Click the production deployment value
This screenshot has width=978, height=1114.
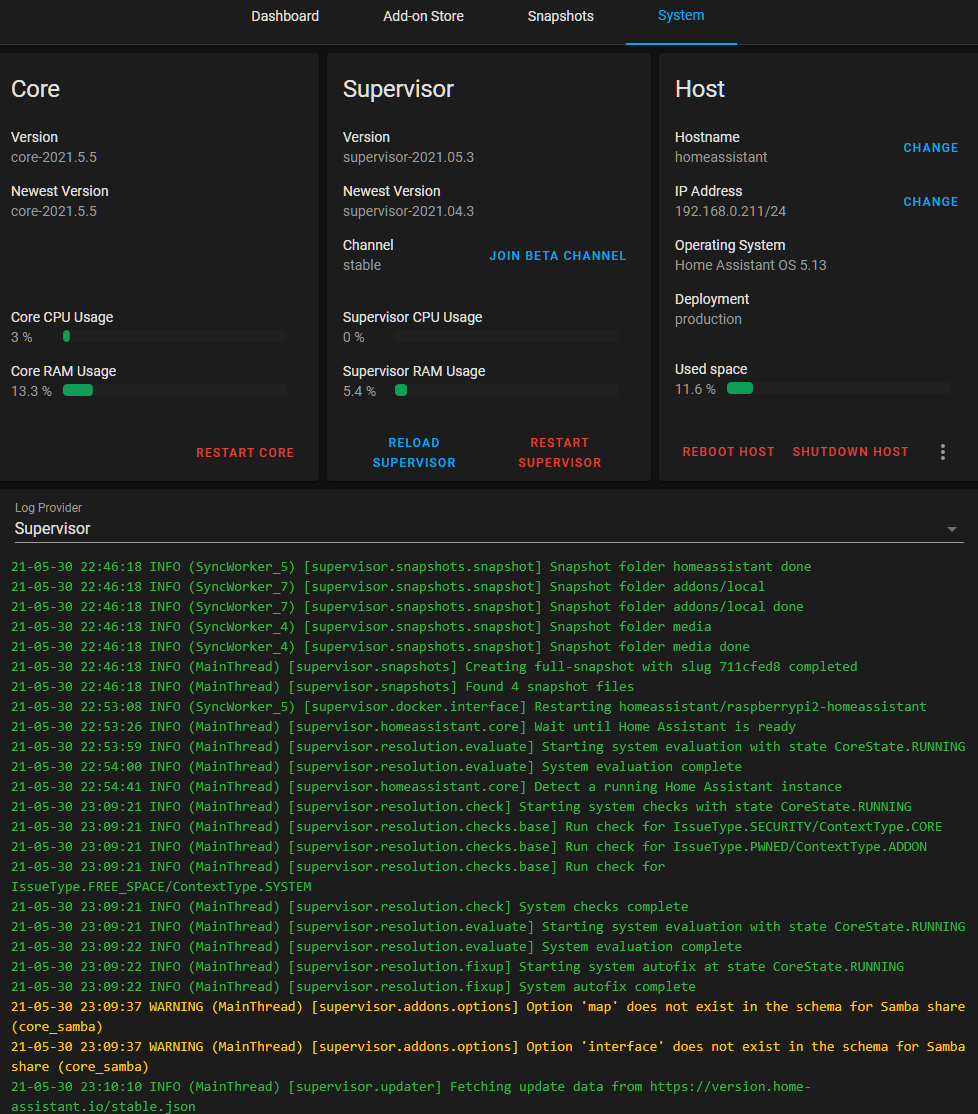click(708, 319)
